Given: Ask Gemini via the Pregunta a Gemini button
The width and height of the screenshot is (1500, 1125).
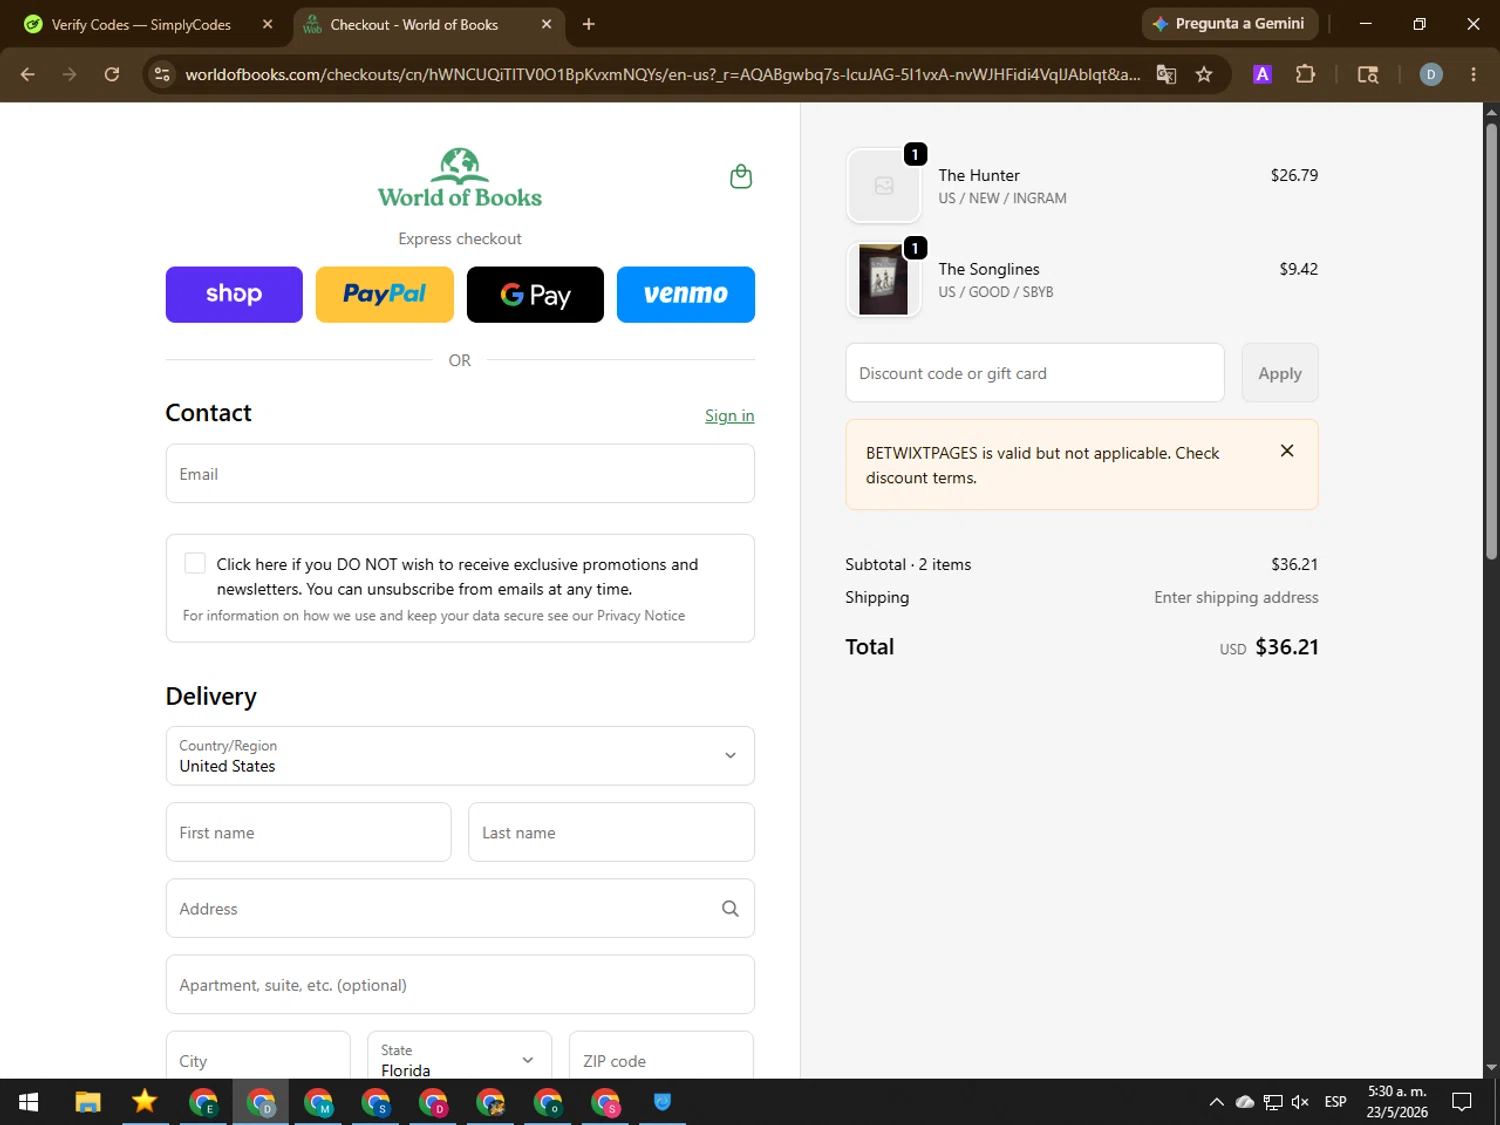Looking at the screenshot, I should click(x=1230, y=24).
